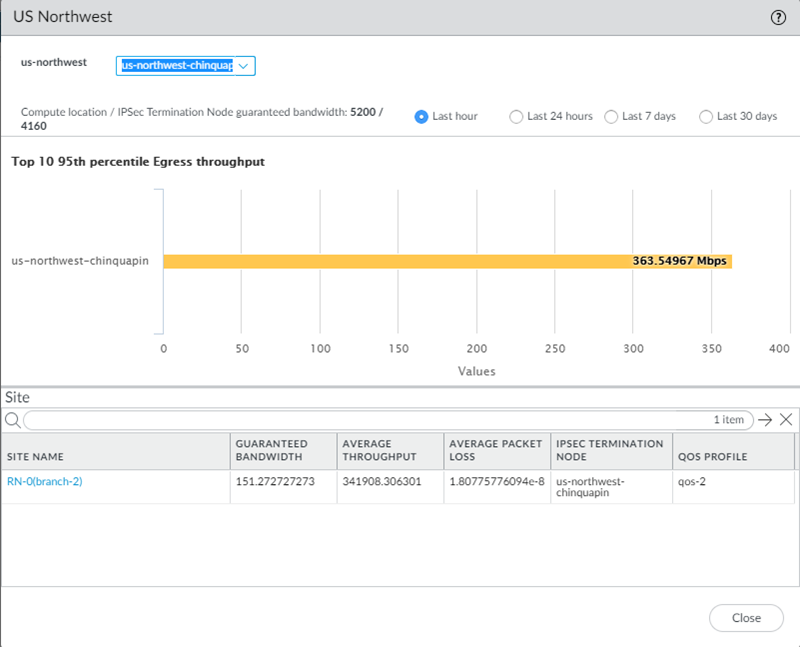Click the Site search input field
Screen dimensions: 800x647
click(360, 420)
